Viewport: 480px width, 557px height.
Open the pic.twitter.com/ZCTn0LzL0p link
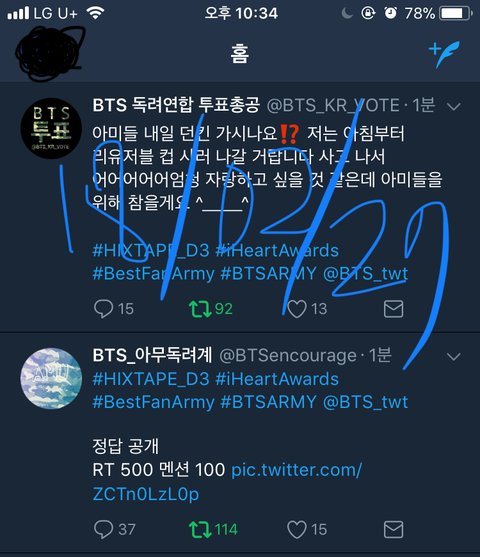[x=227, y=482]
